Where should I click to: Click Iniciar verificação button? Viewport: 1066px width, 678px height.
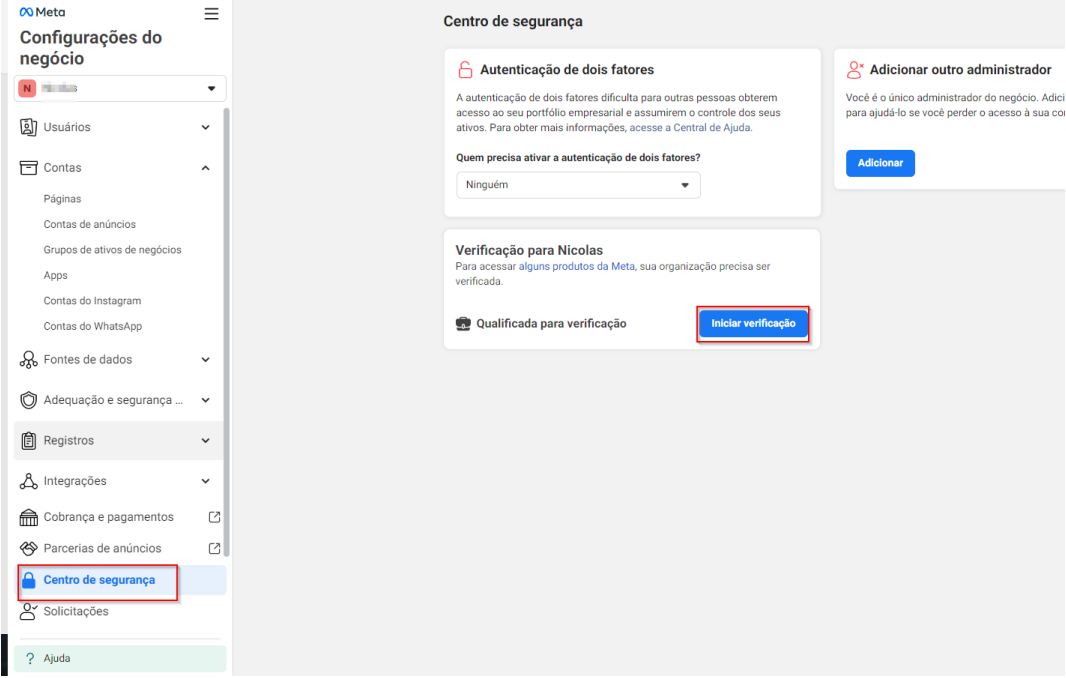point(753,324)
